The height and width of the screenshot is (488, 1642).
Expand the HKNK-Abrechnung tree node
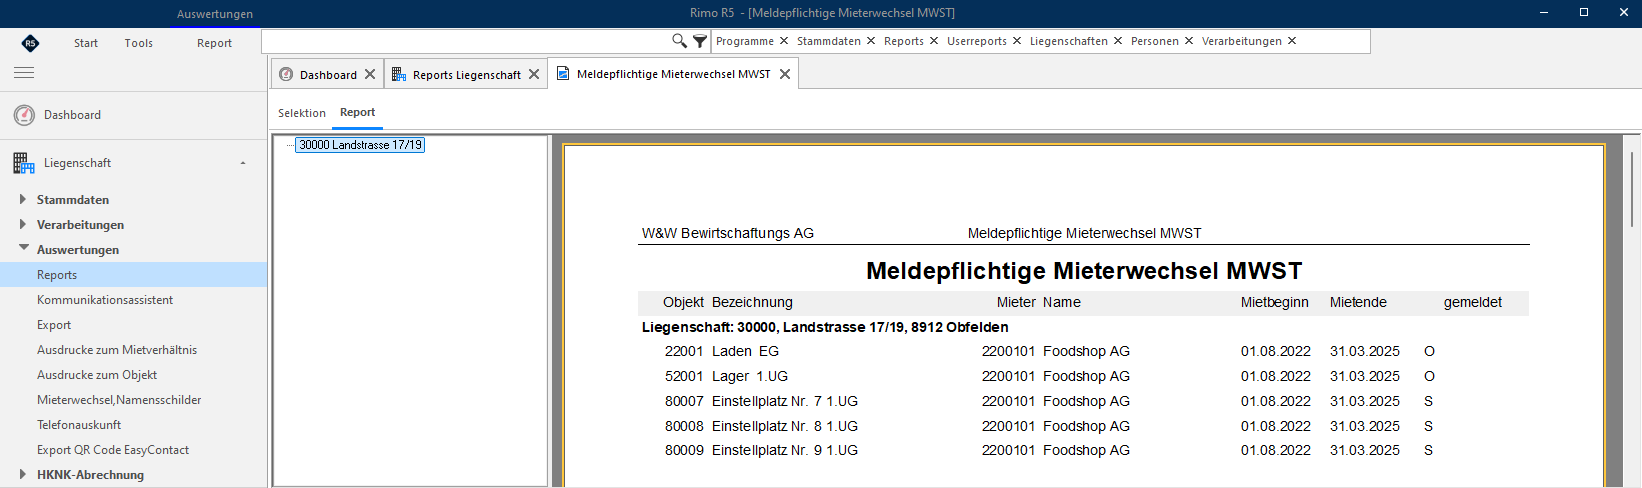coord(23,474)
